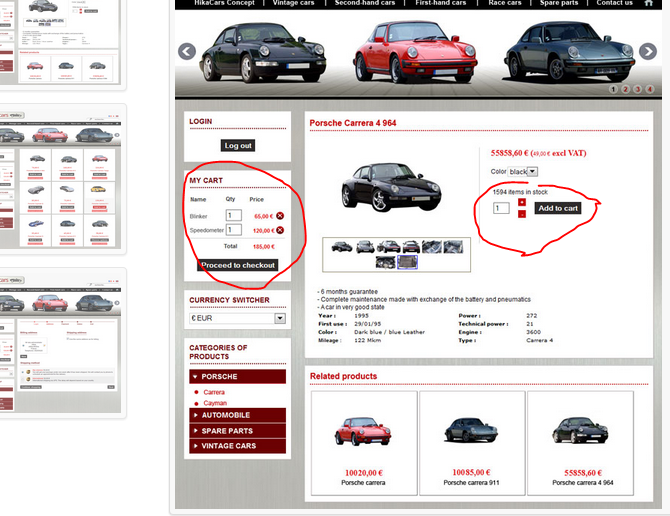Open the EUR currency switcher dropdown
Image resolution: width=670 pixels, height=516 pixels.
tap(237, 318)
